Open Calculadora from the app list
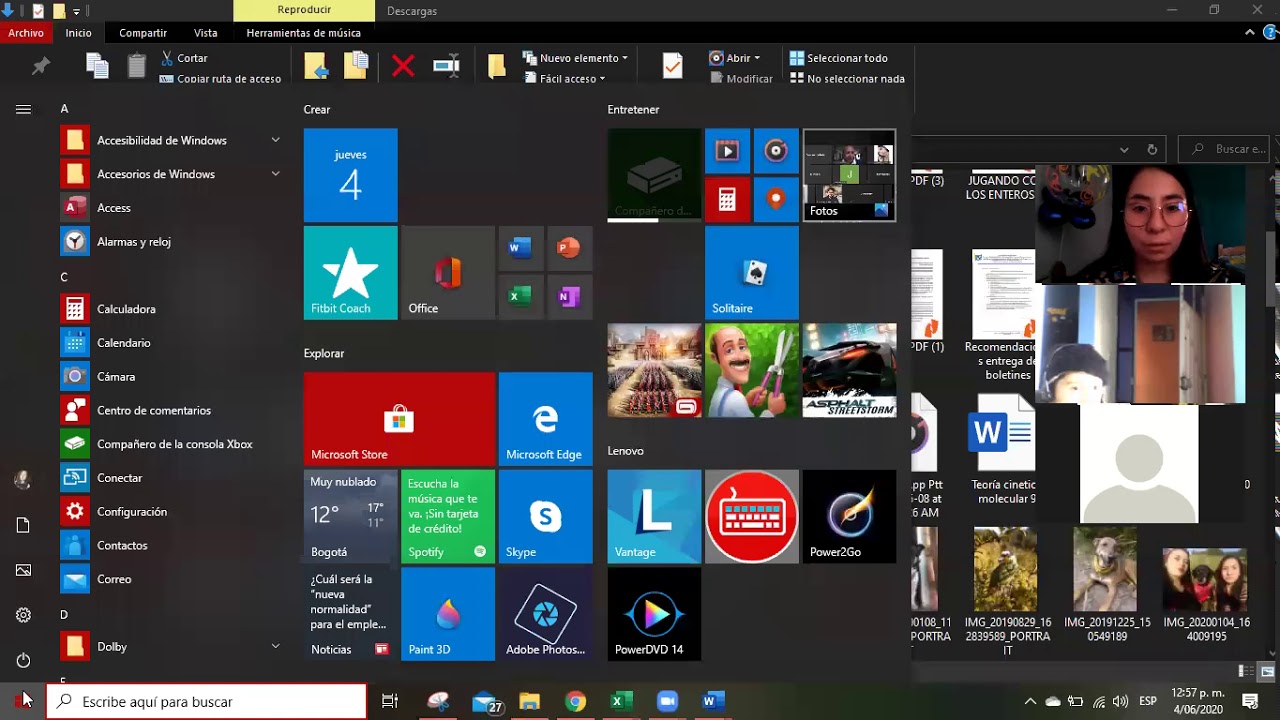This screenshot has width=1280, height=720. (170, 309)
